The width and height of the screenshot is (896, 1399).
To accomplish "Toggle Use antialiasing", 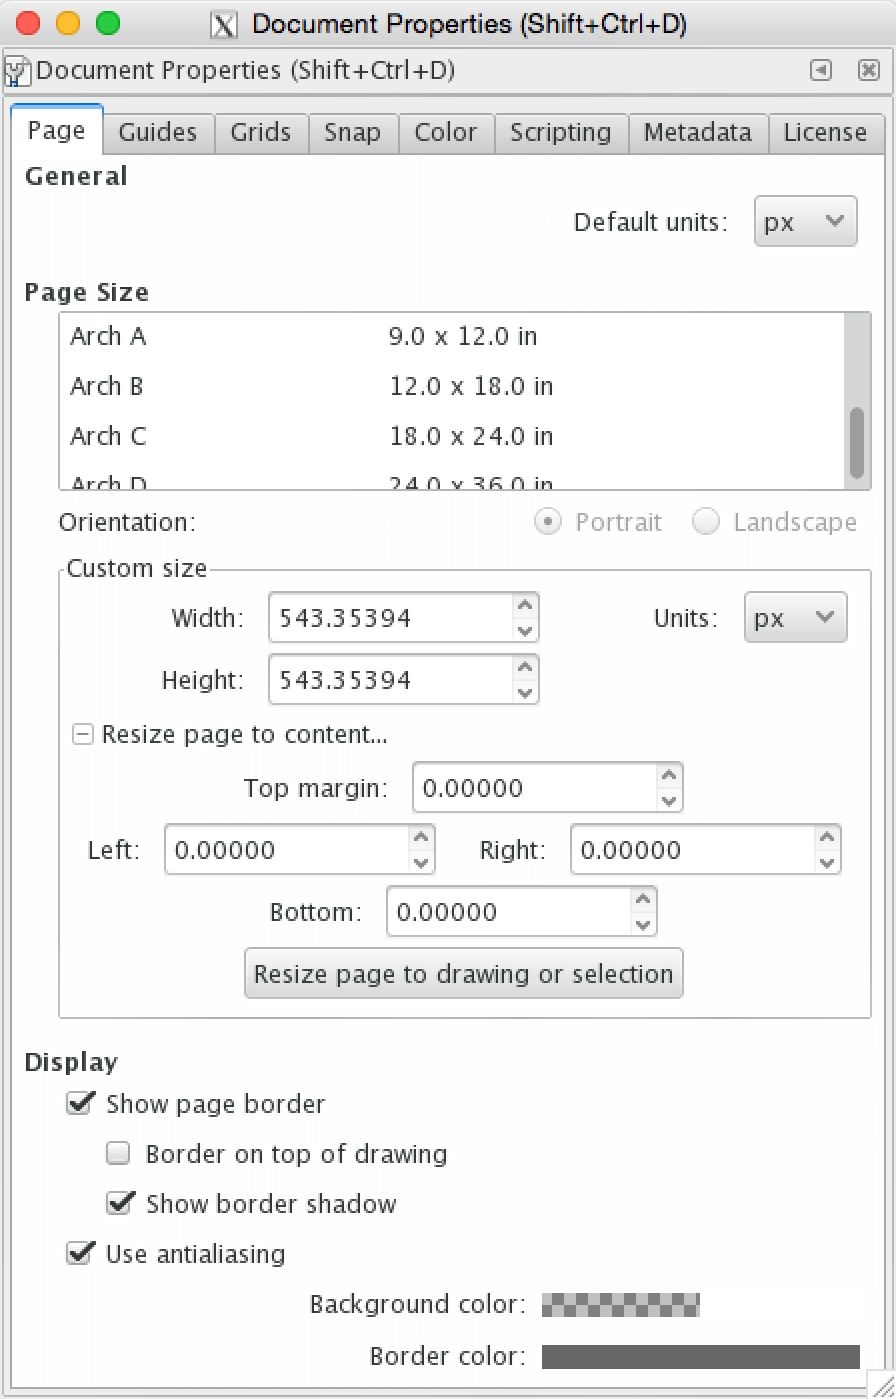I will click(x=80, y=1253).
